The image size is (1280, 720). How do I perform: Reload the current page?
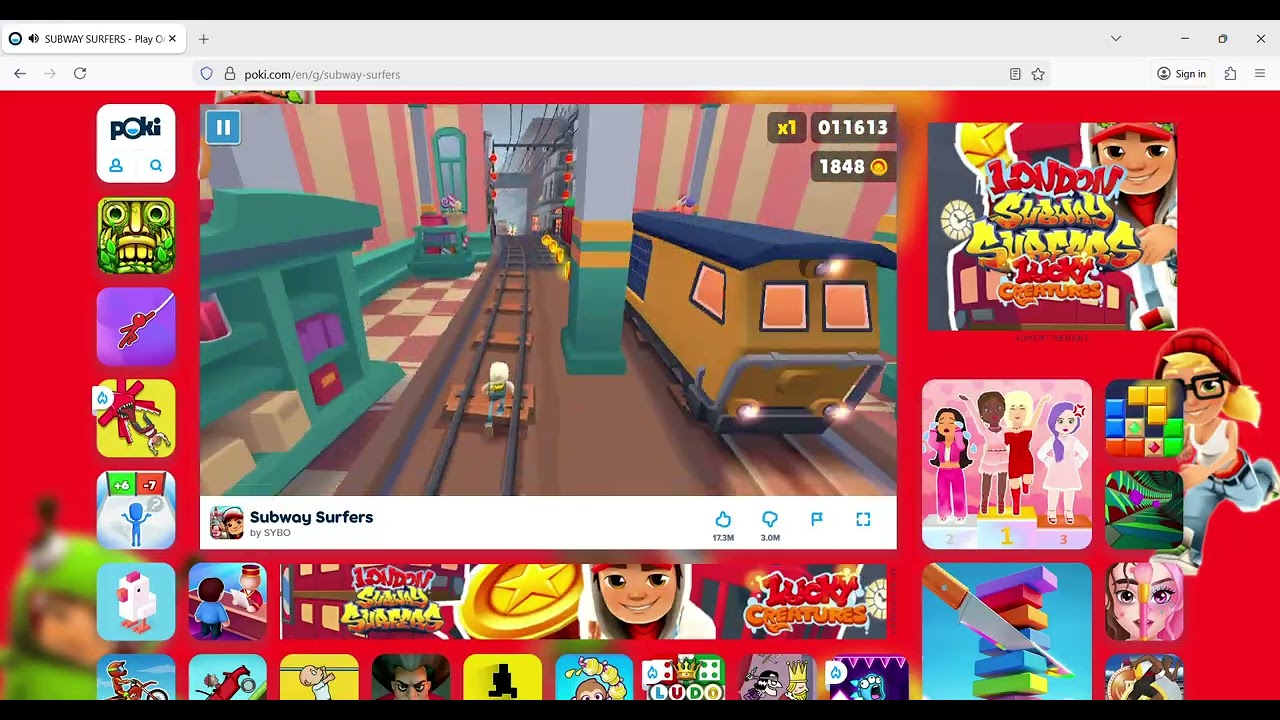(x=80, y=74)
